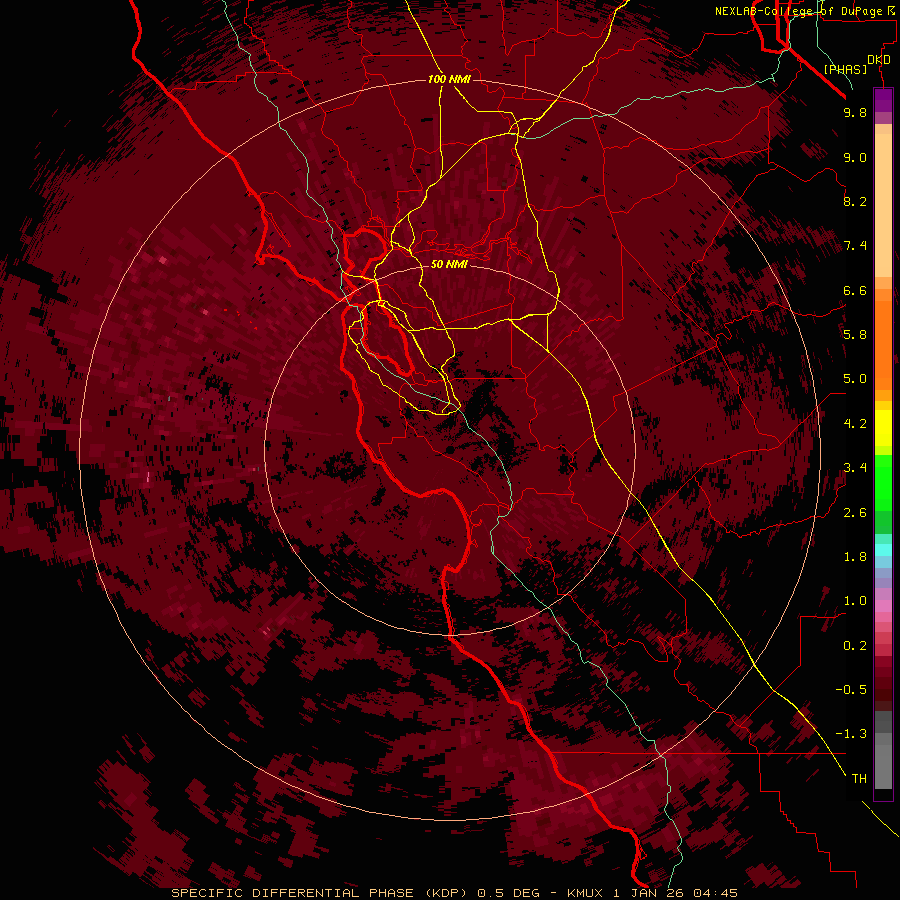Click the 3.4 scale value
Viewport: 900px width, 900px height.
pos(855,468)
